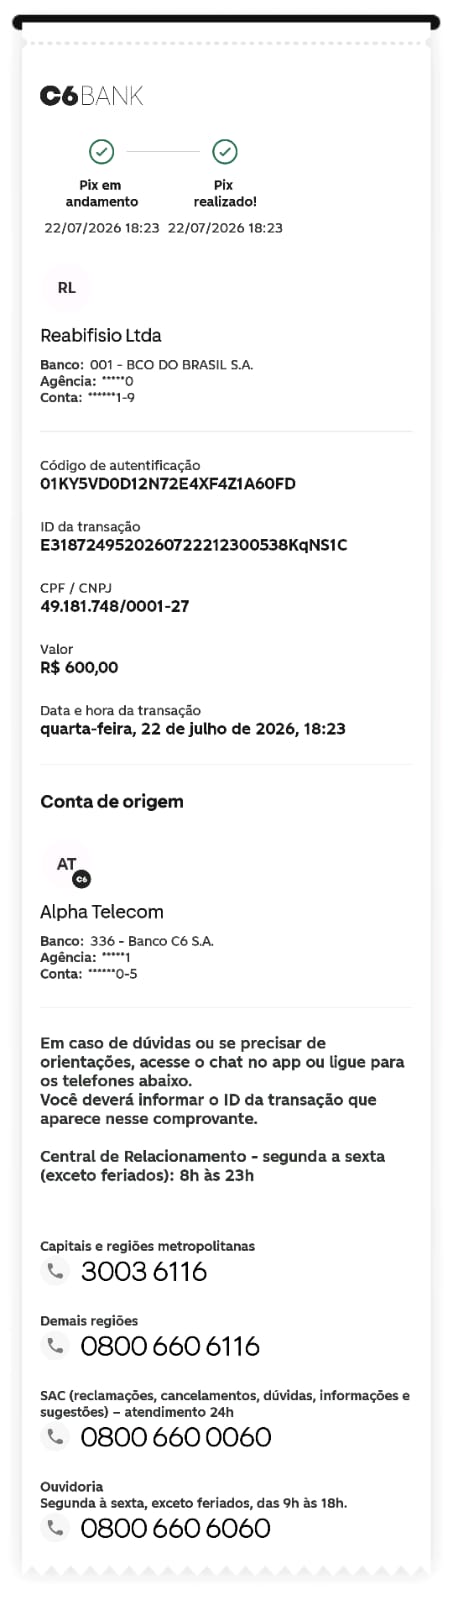Viewport: 453px width, 1600px height.
Task: Click the CNPJ number 49.181.748/0001-27
Action: pos(115,606)
